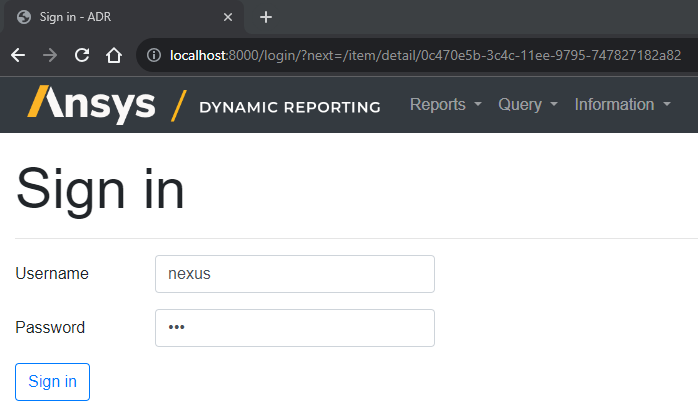Click the Password label

[x=50, y=328]
